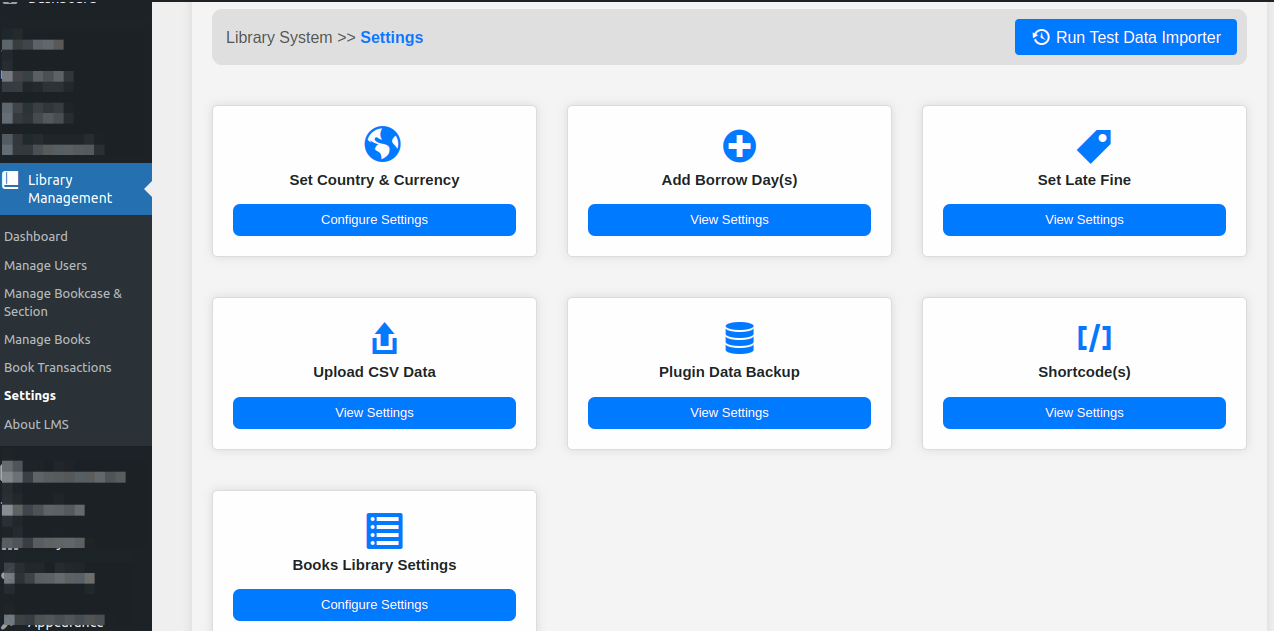Image resolution: width=1274 pixels, height=631 pixels.
Task: Open Manage Users in the sidebar
Action: [x=45, y=266]
